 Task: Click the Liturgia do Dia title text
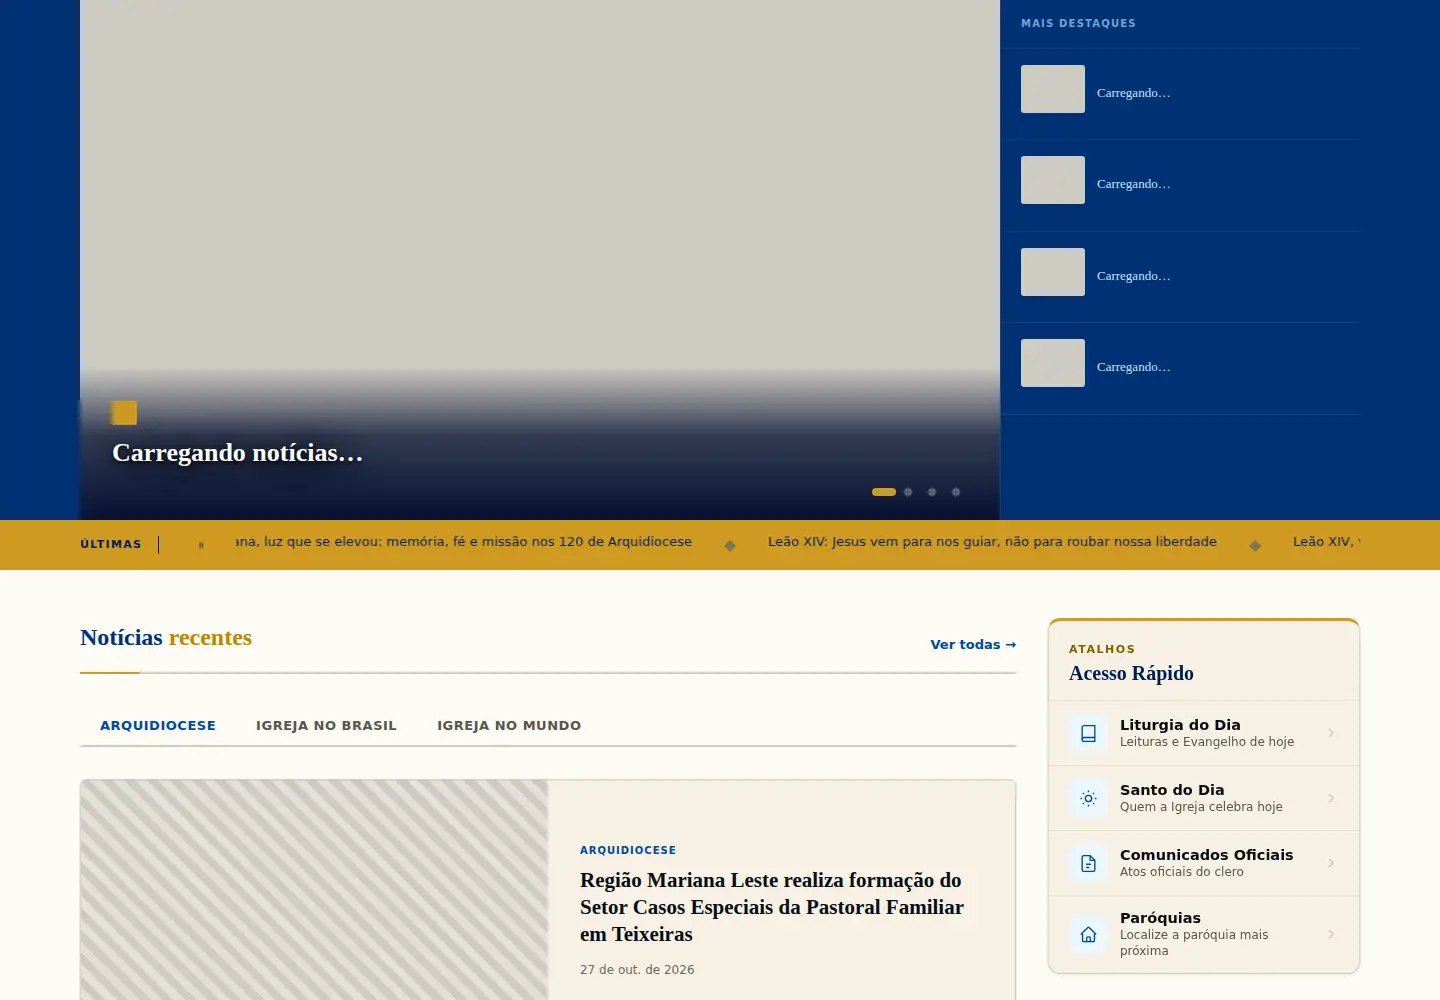click(x=1180, y=725)
